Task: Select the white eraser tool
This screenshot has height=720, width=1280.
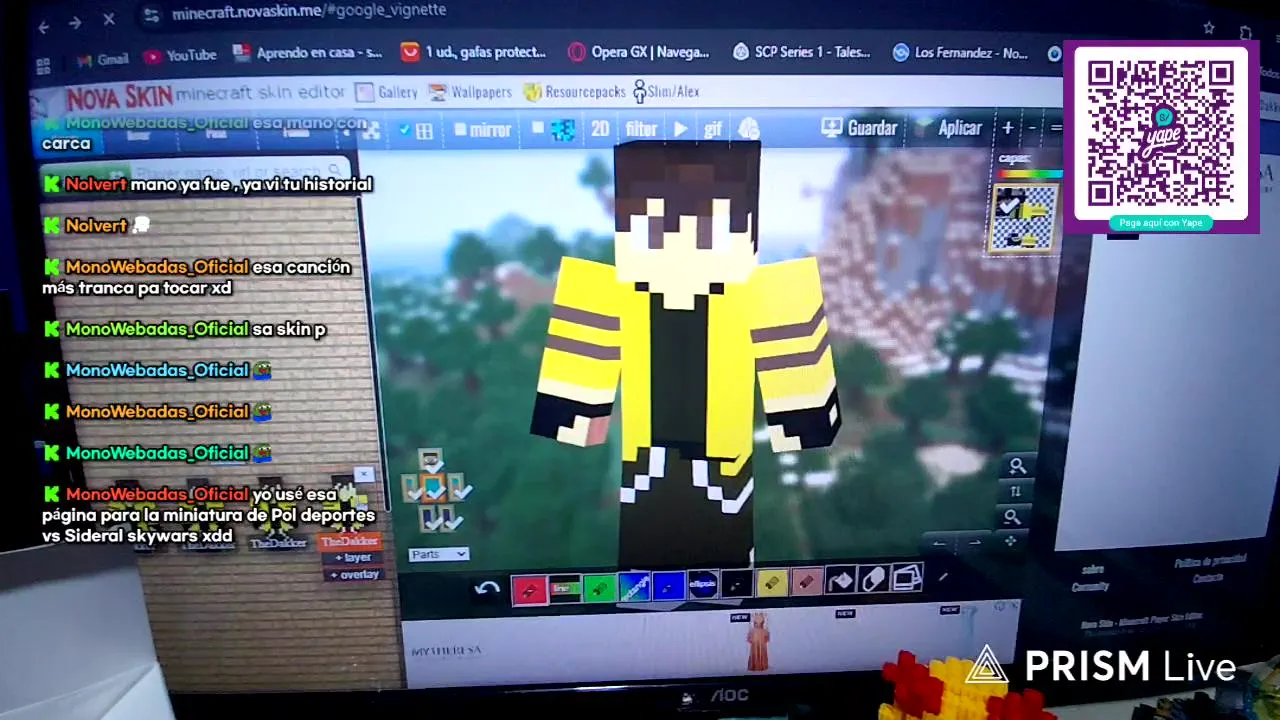Action: [873, 580]
